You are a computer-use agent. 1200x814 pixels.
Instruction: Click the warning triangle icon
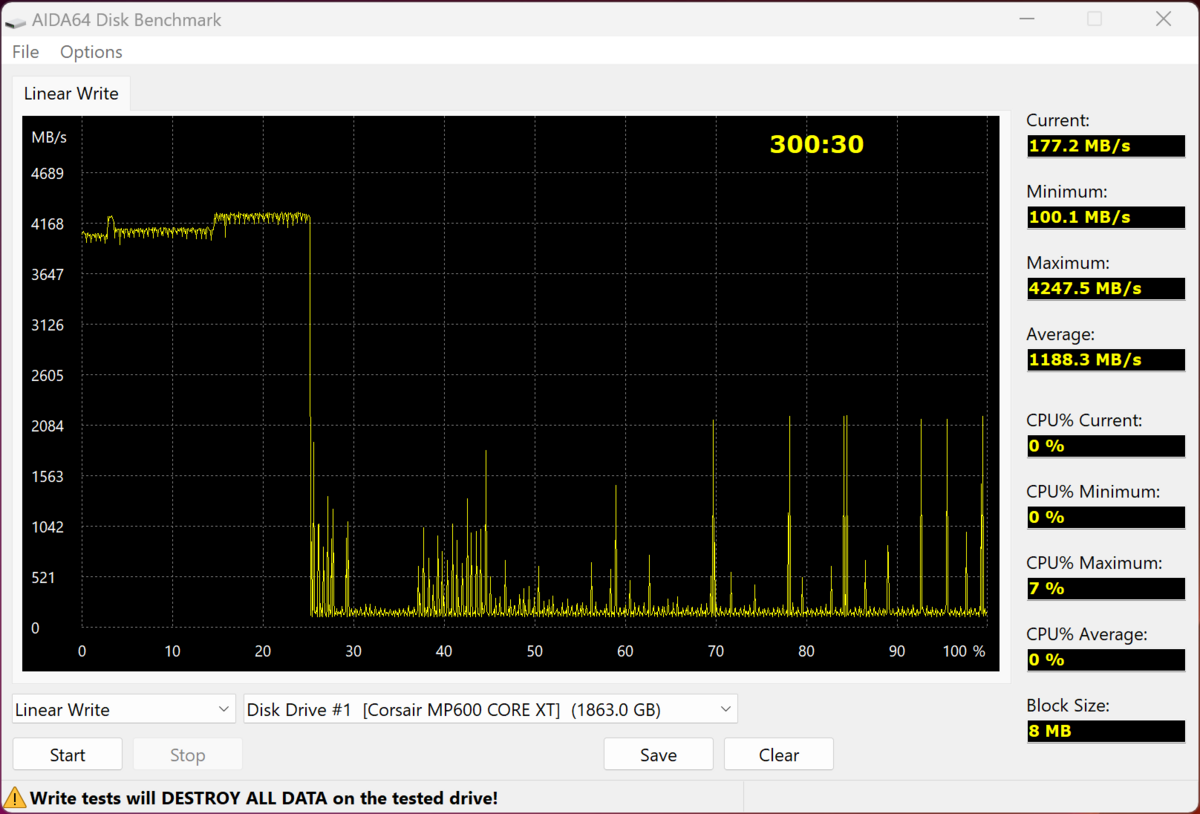(x=15, y=797)
